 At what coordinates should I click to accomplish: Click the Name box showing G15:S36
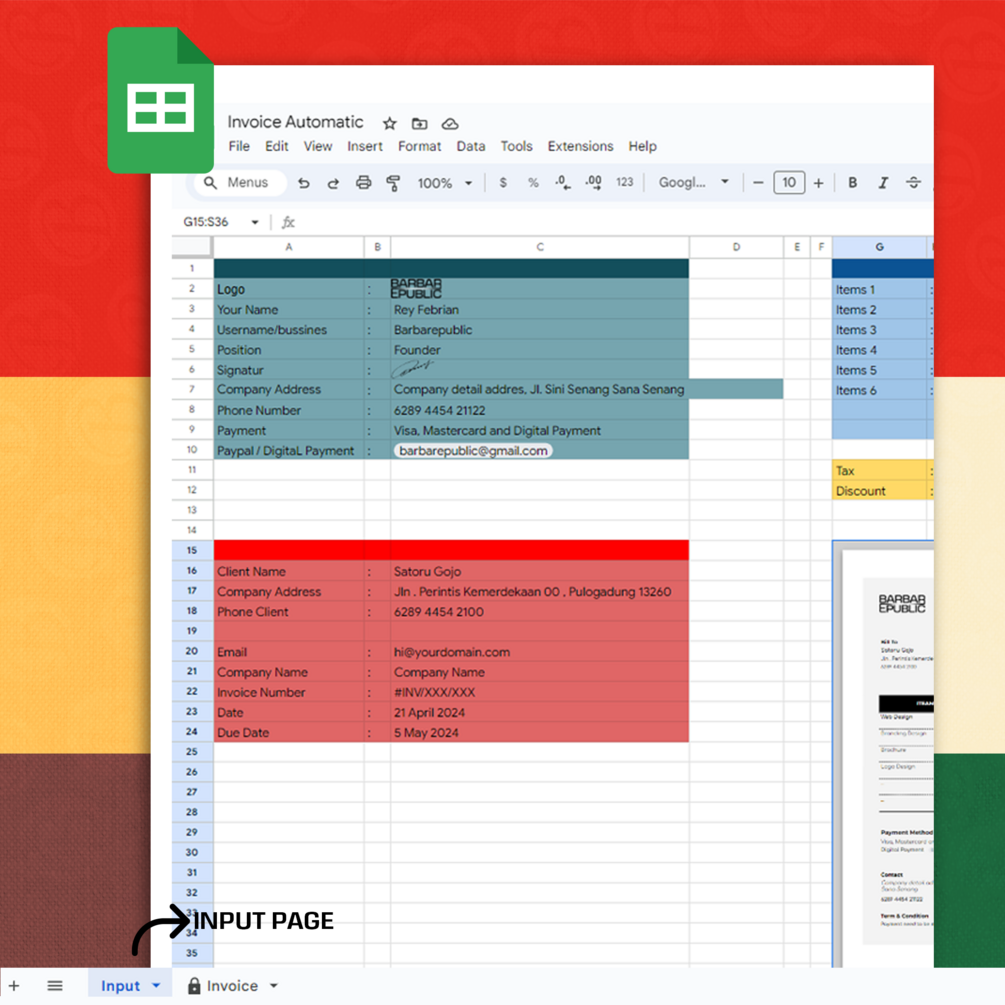[x=206, y=222]
